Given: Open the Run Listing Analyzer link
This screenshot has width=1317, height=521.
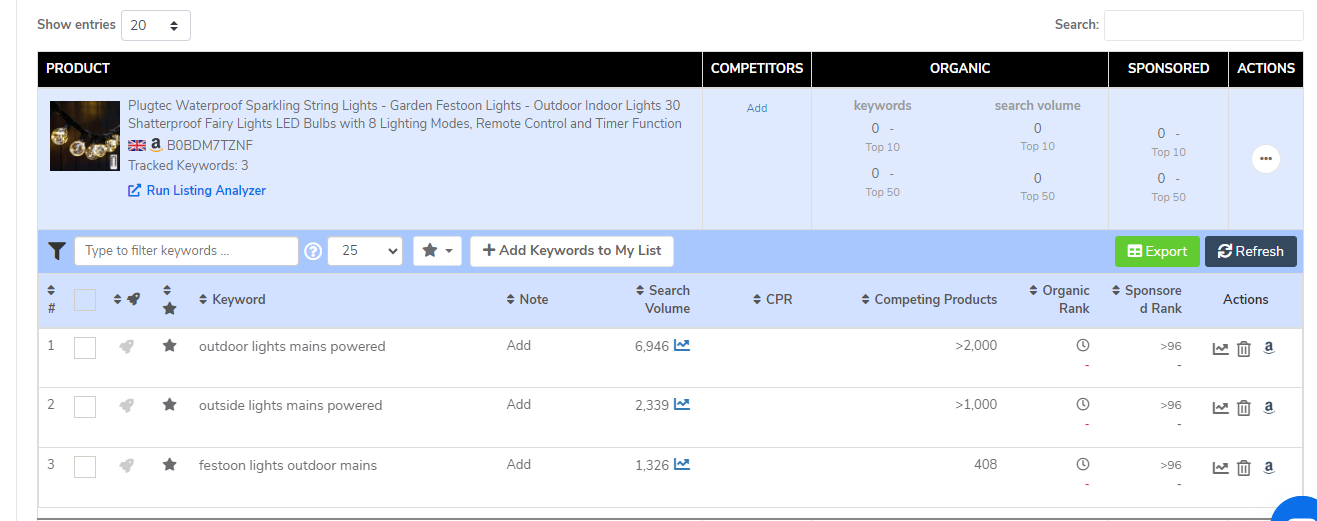Looking at the screenshot, I should (197, 190).
